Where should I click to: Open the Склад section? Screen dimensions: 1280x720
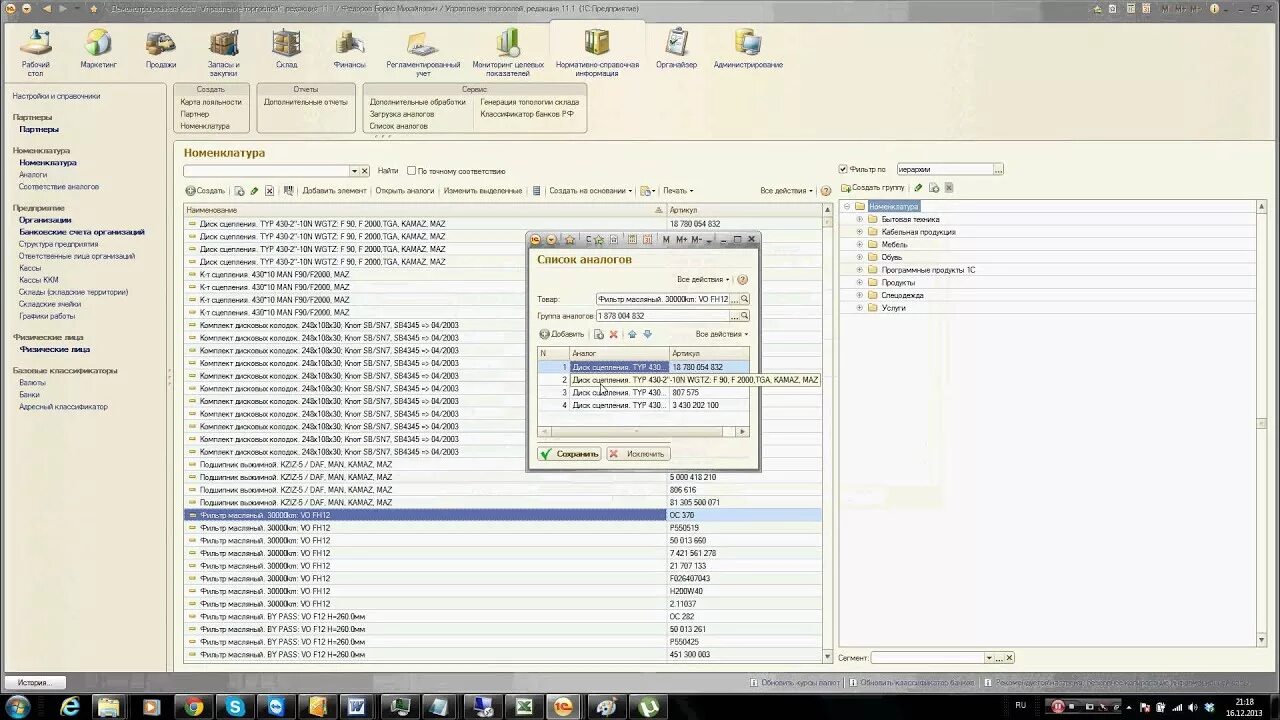click(x=287, y=49)
